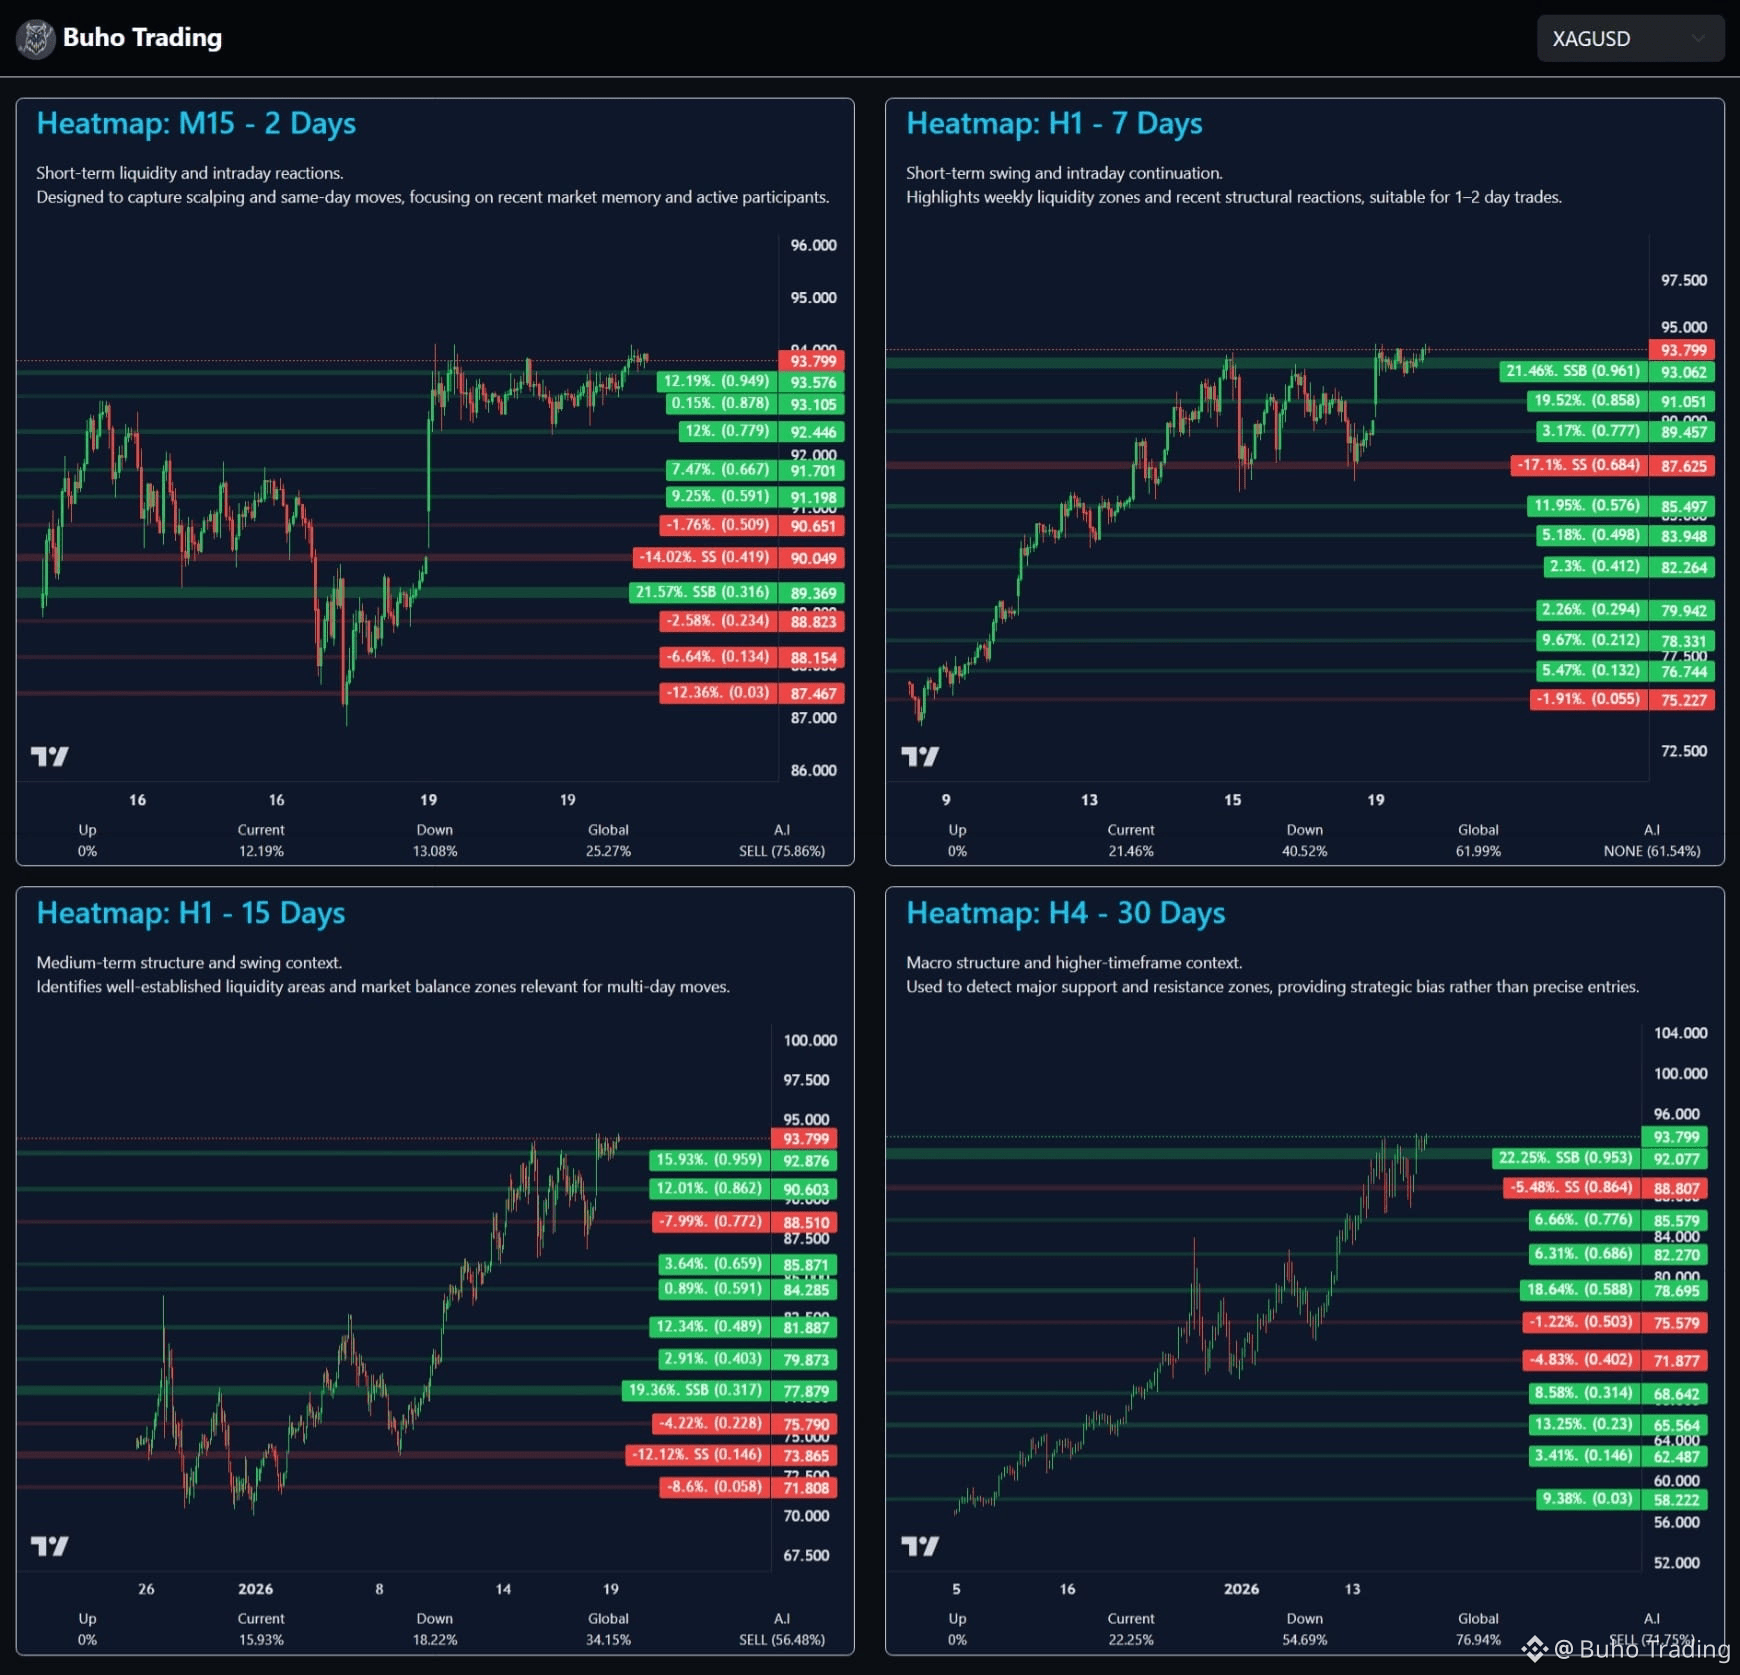The width and height of the screenshot is (1740, 1675).
Task: Click the 22.25% SSB (0.953) level label
Action: [1564, 1158]
